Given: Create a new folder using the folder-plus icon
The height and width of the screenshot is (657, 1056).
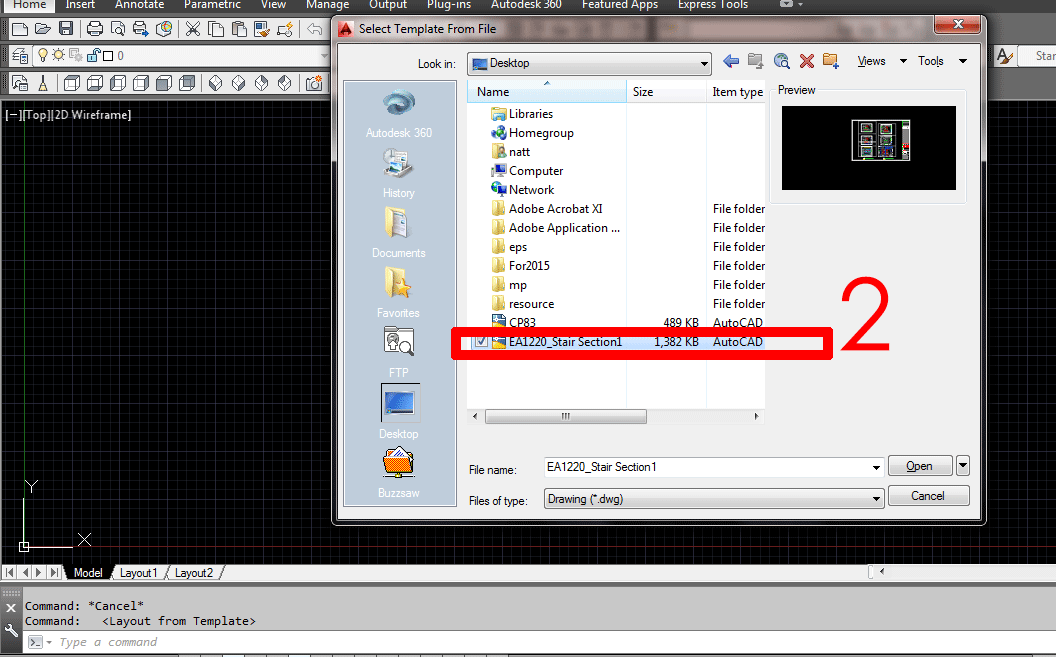Looking at the screenshot, I should tap(830, 61).
